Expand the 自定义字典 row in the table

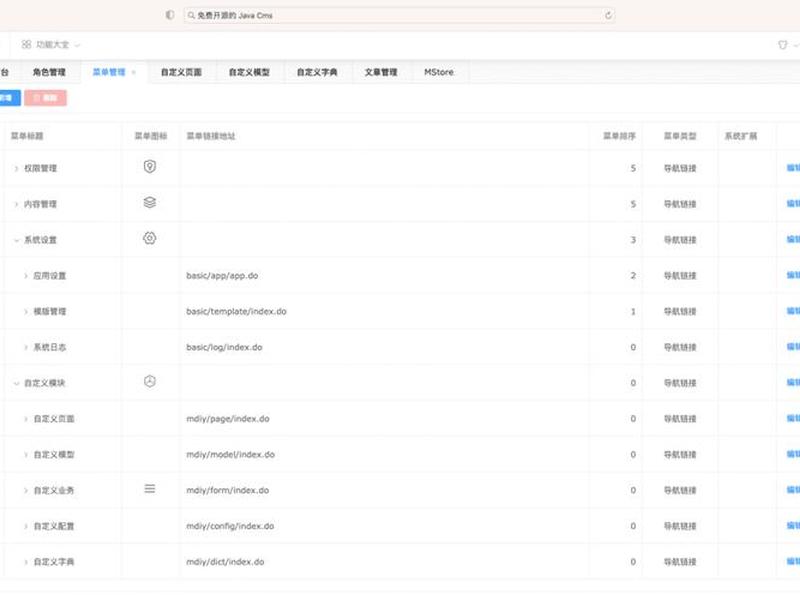click(26, 562)
